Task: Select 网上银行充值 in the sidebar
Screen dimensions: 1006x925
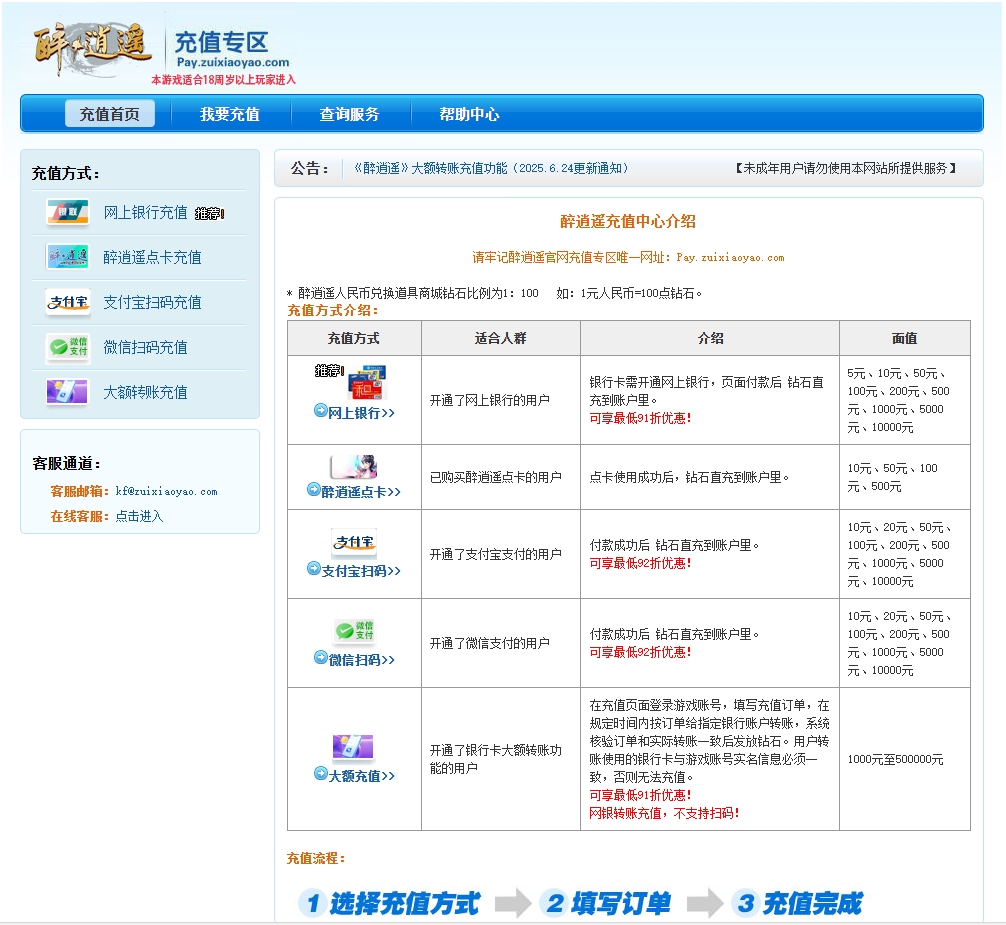Action: point(146,212)
